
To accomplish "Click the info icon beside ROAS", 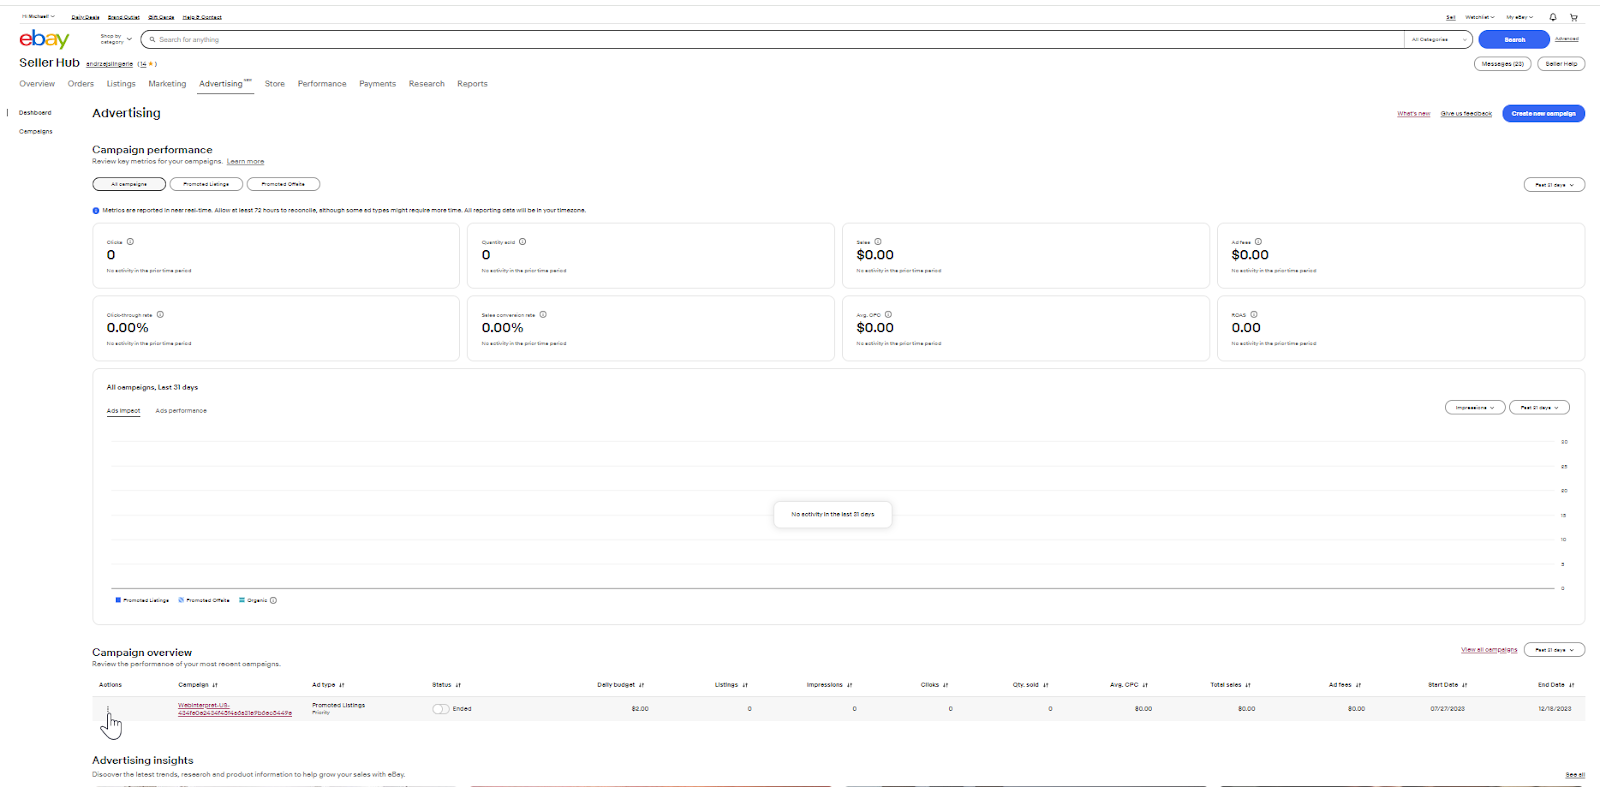I will pos(1253,315).
